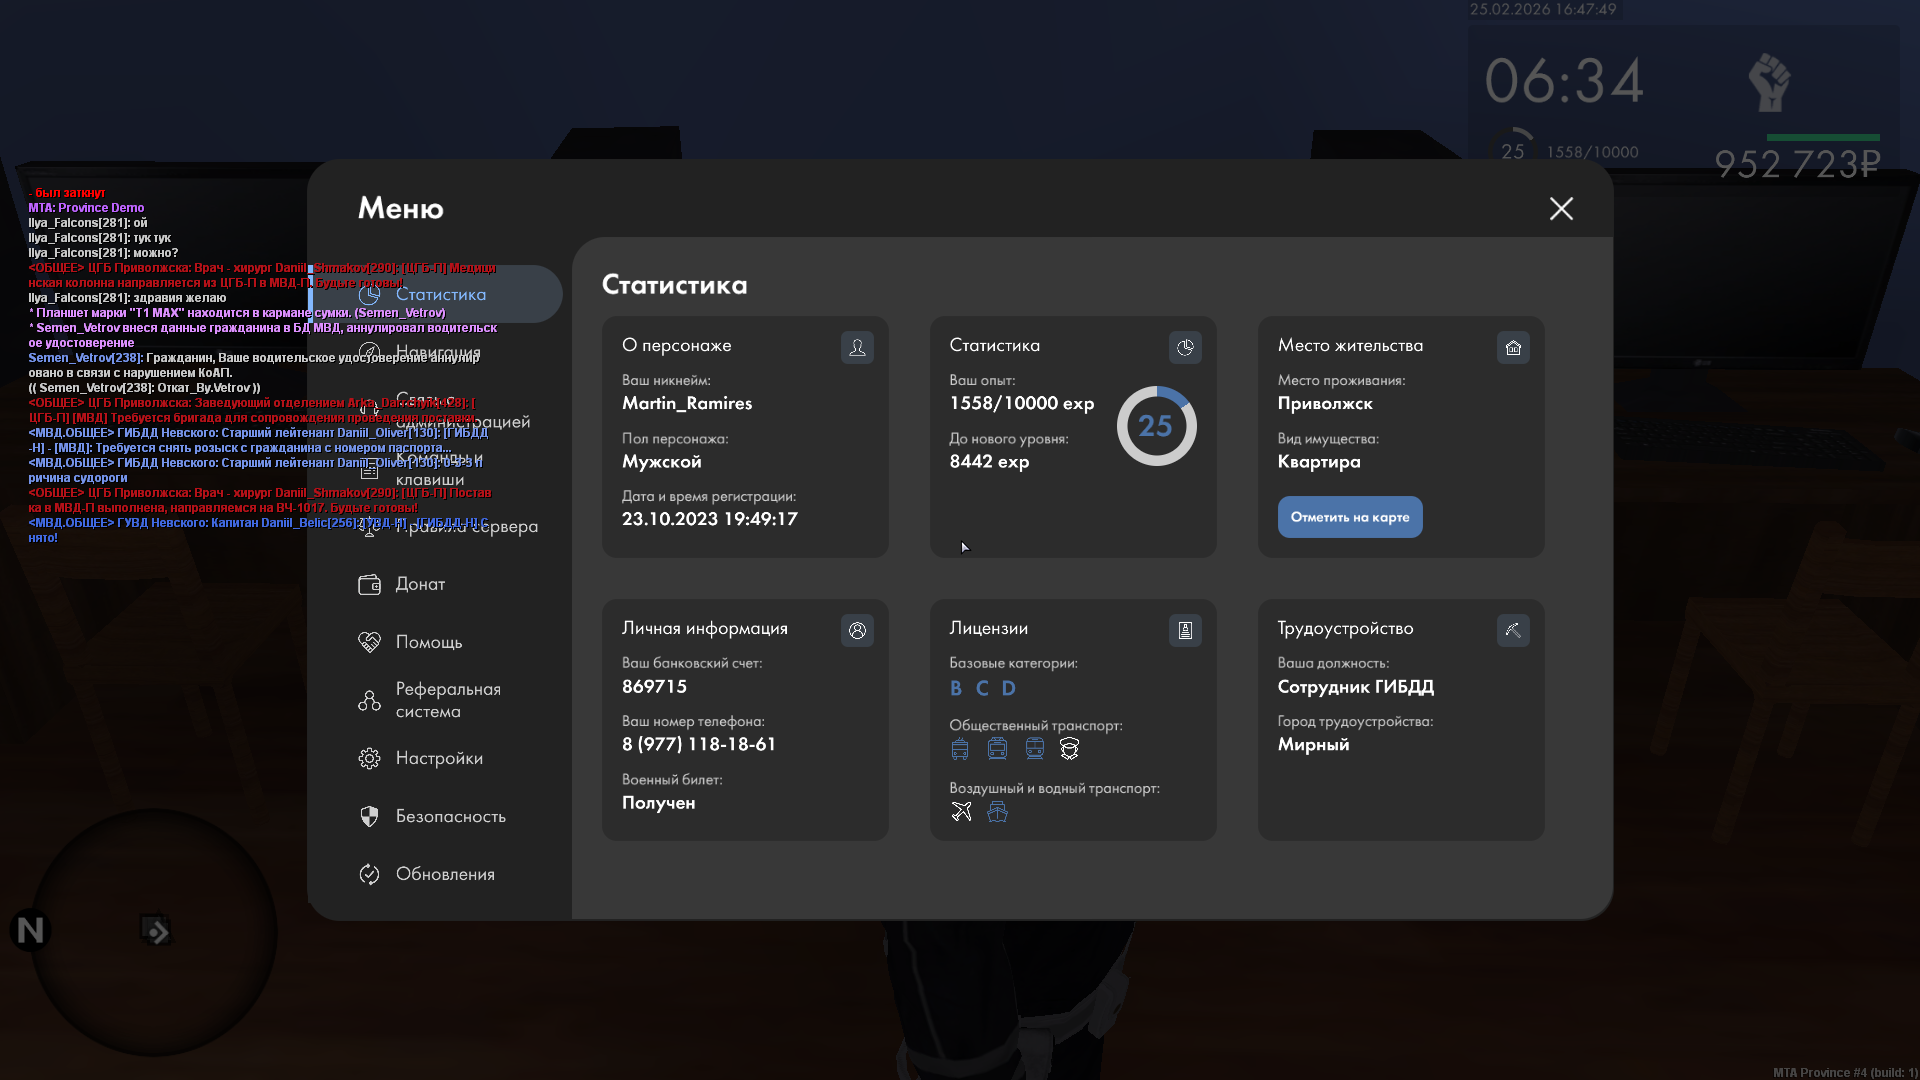1920x1080 pixels.
Task: Click the user circle icon in Личная информация
Action: click(857, 630)
